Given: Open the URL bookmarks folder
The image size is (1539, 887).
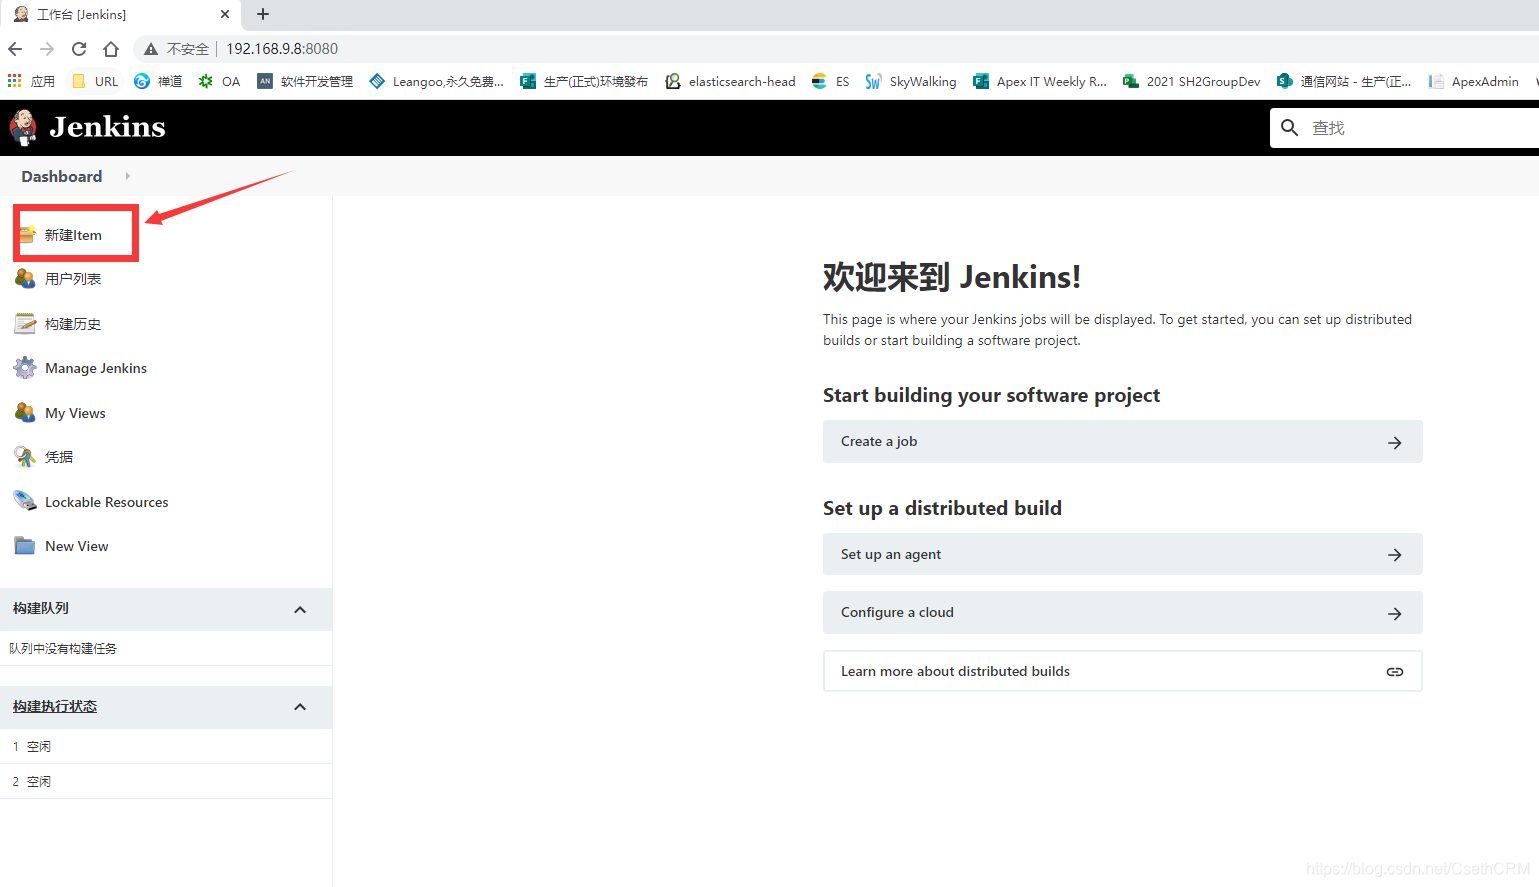Looking at the screenshot, I should coord(95,81).
